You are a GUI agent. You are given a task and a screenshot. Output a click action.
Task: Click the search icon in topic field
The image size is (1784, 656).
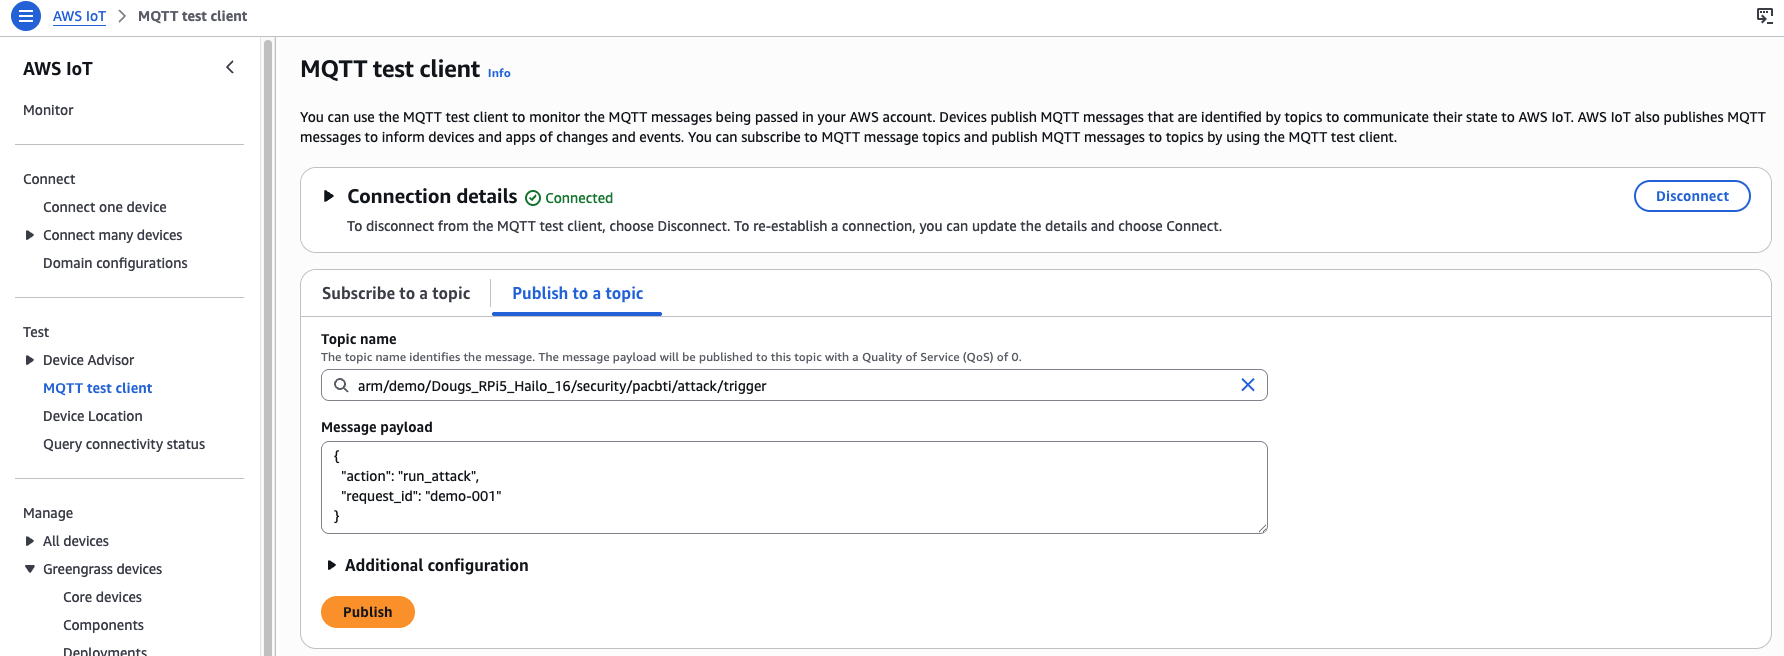[341, 385]
